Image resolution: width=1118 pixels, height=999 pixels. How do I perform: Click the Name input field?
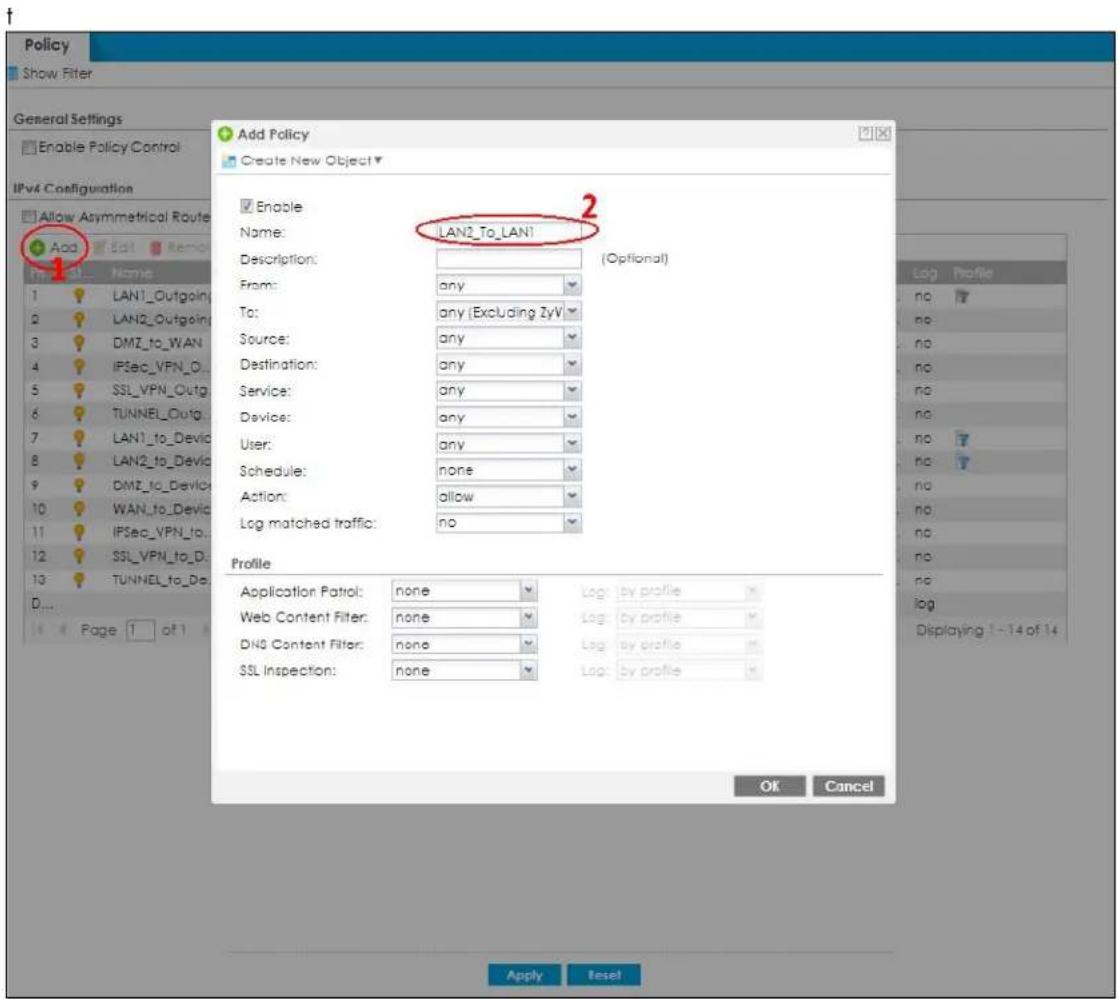[x=508, y=232]
